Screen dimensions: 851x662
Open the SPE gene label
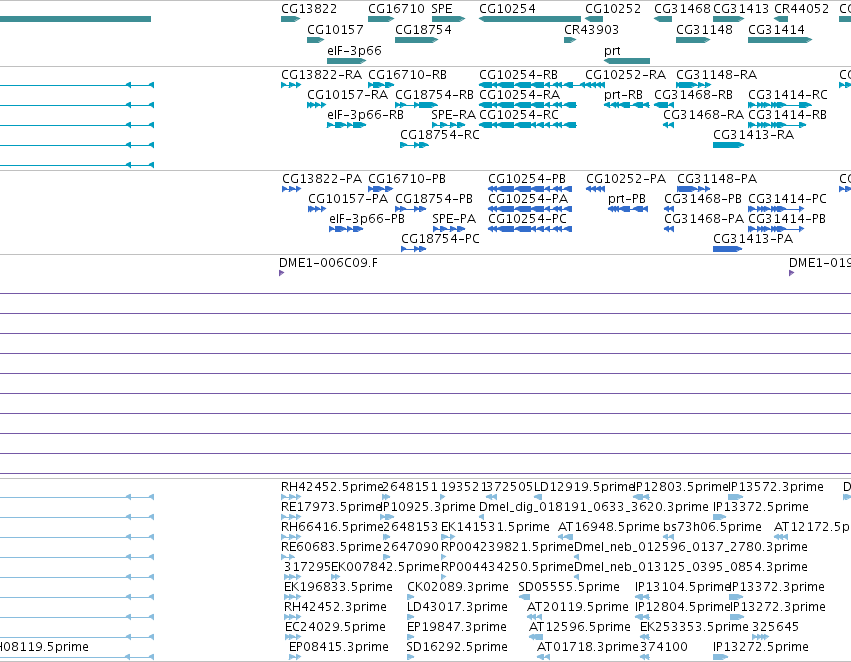click(x=442, y=9)
